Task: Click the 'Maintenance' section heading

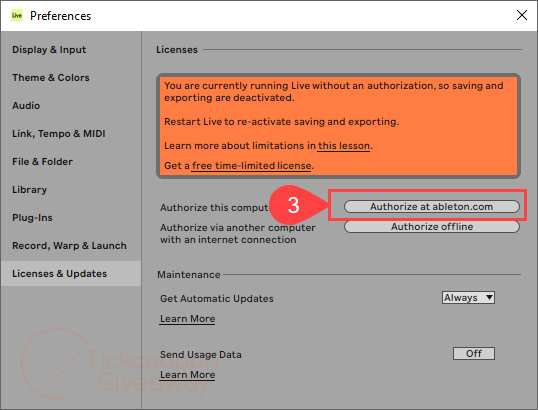Action: tap(189, 274)
